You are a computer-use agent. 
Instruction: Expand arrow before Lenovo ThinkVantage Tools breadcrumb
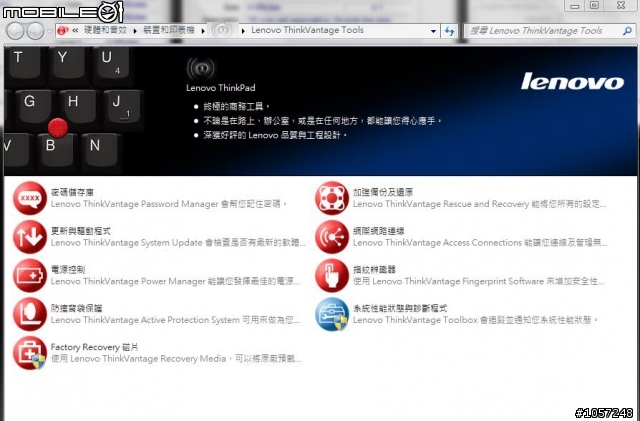[243, 31]
